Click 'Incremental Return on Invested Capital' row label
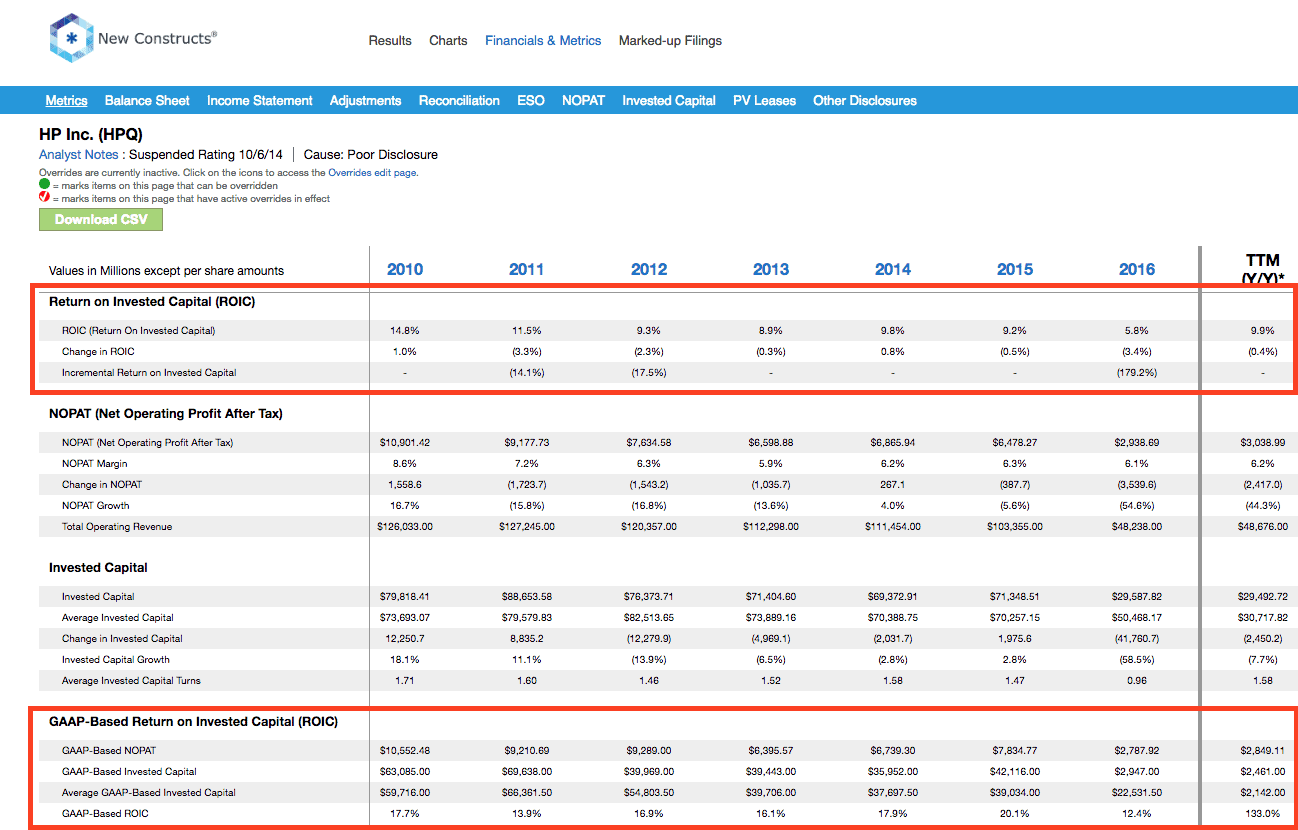1298x830 pixels. point(149,372)
